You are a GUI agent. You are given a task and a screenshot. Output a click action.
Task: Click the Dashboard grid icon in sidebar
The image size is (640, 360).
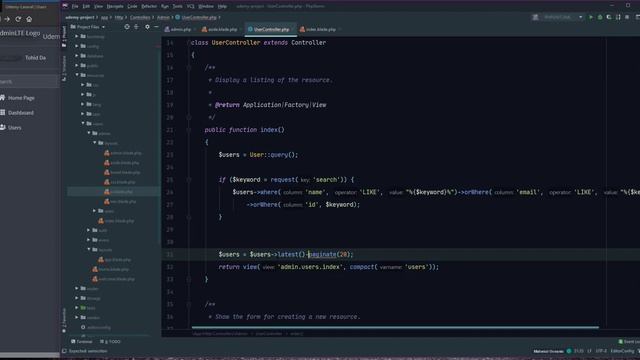3,112
